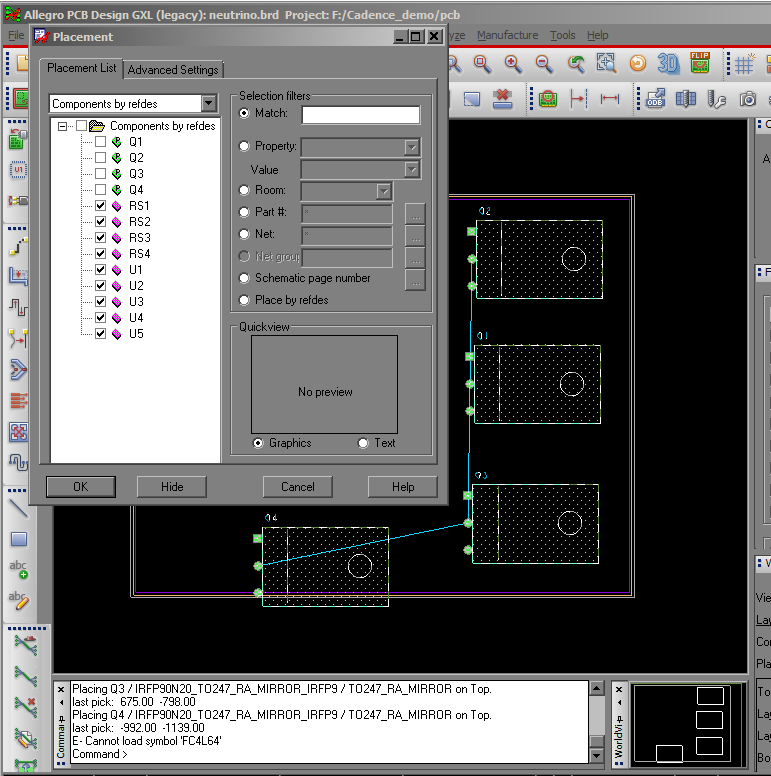Toggle the grid display icon
The width and height of the screenshot is (771, 776).
pyautogui.click(x=745, y=64)
